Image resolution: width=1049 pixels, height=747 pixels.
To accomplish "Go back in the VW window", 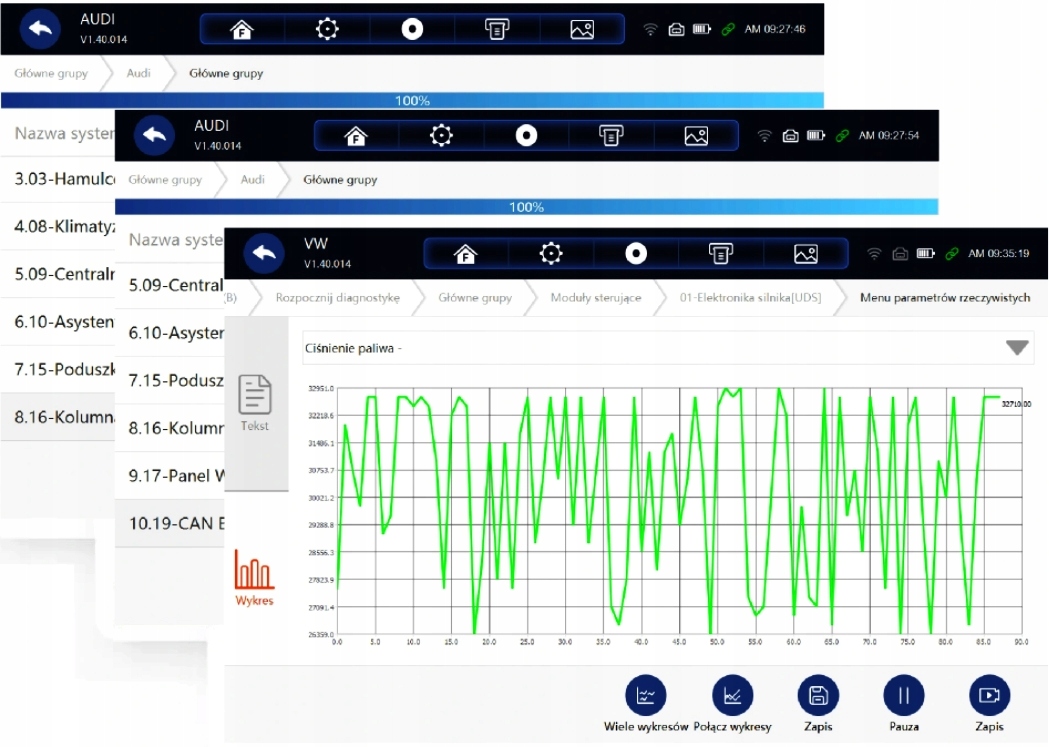I will pos(264,253).
